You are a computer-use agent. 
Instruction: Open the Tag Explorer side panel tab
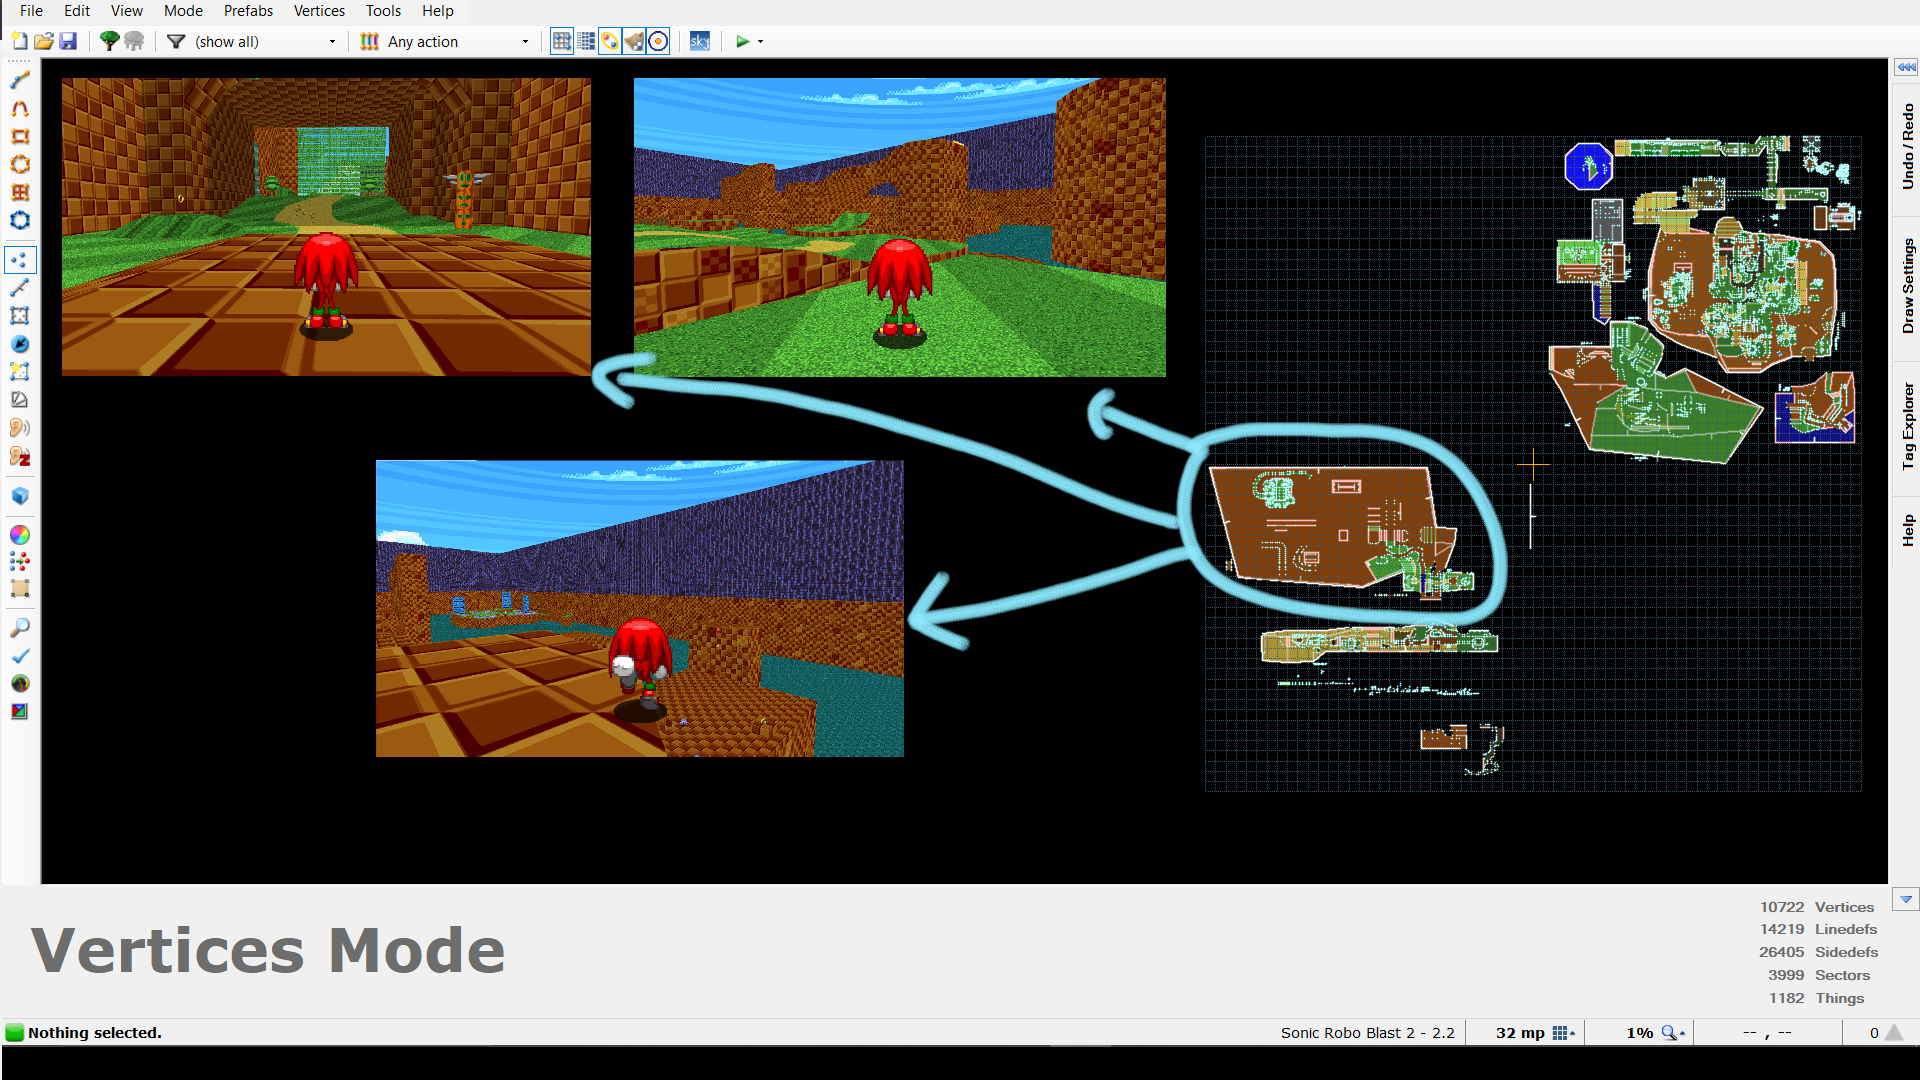1907,426
